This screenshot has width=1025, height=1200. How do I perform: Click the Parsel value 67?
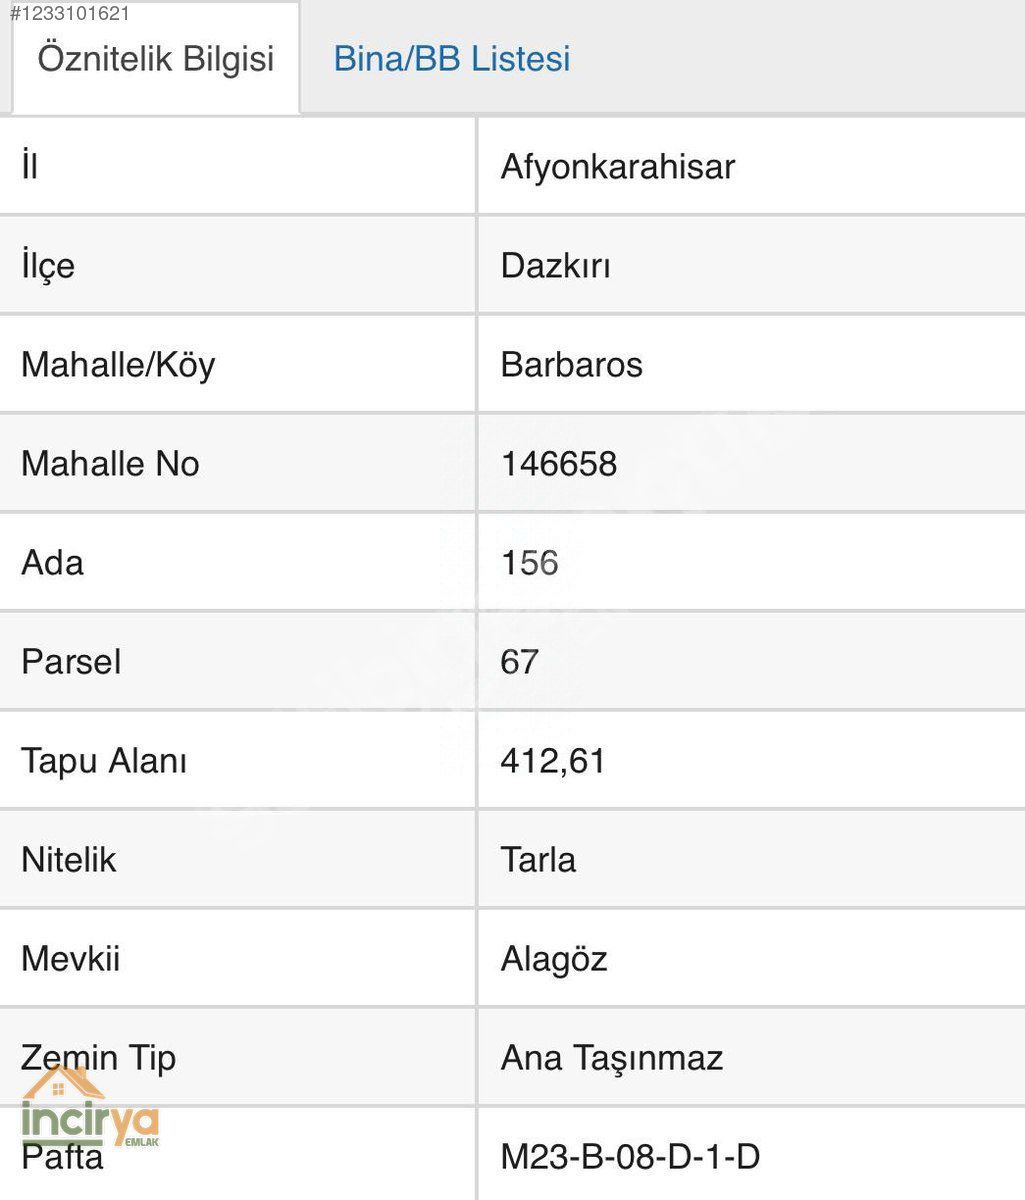(520, 662)
